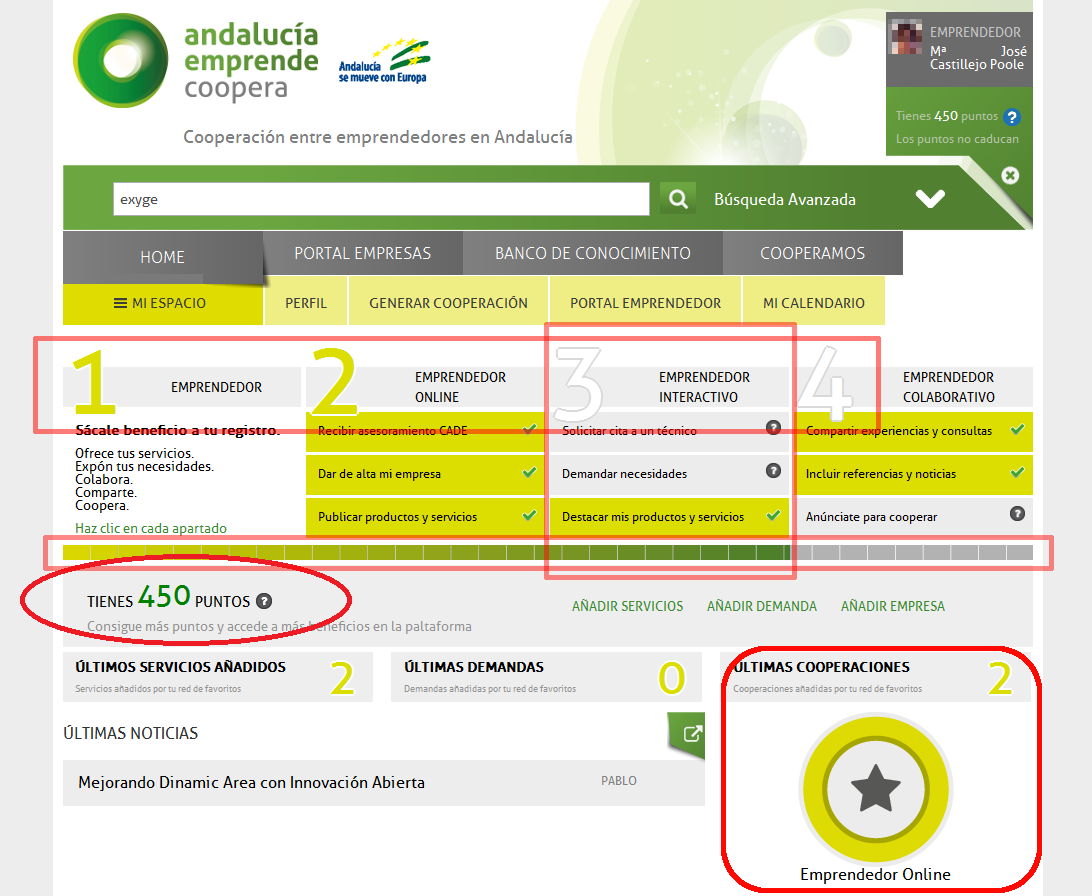
Task: Open news item Mejorando Dinamic Area con Innovación Abierta
Action: 384,783
